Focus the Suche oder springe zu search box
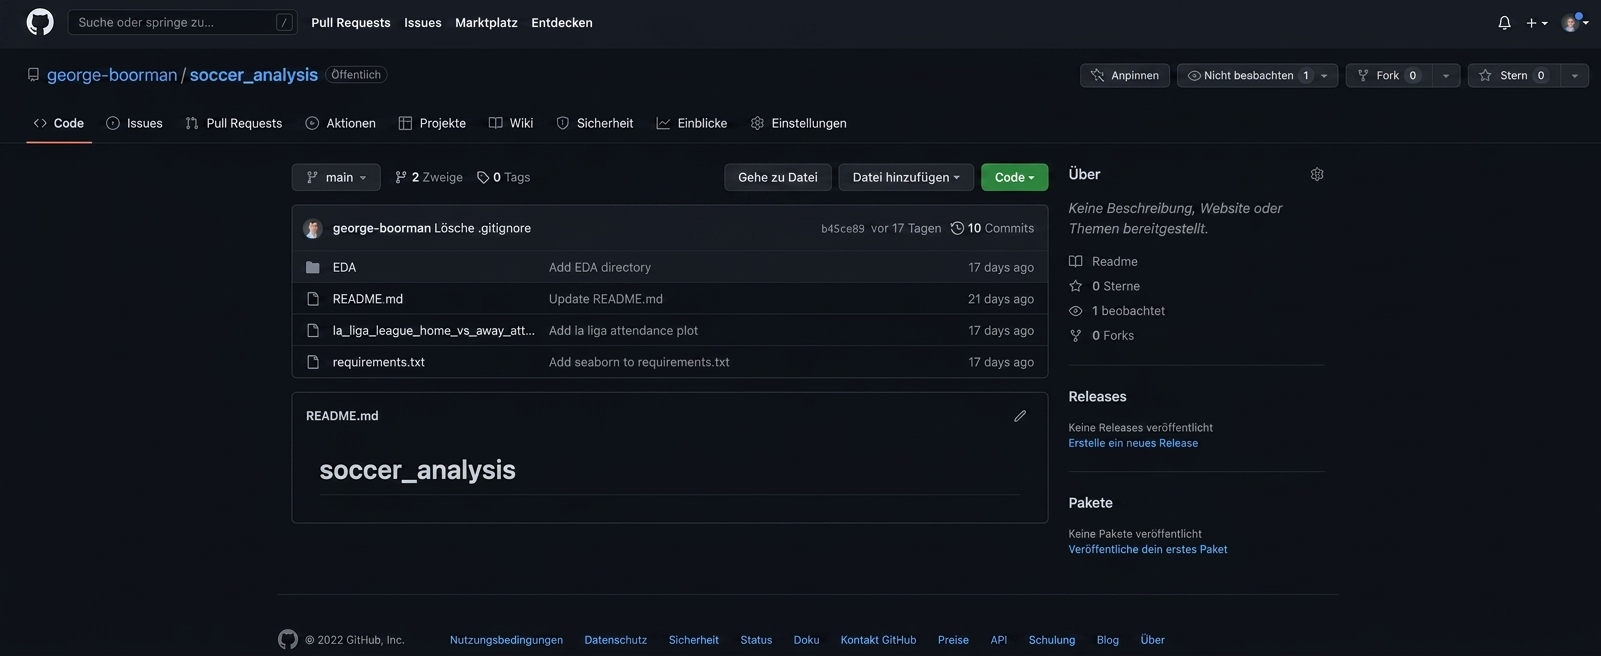The image size is (1601, 656). click(182, 22)
